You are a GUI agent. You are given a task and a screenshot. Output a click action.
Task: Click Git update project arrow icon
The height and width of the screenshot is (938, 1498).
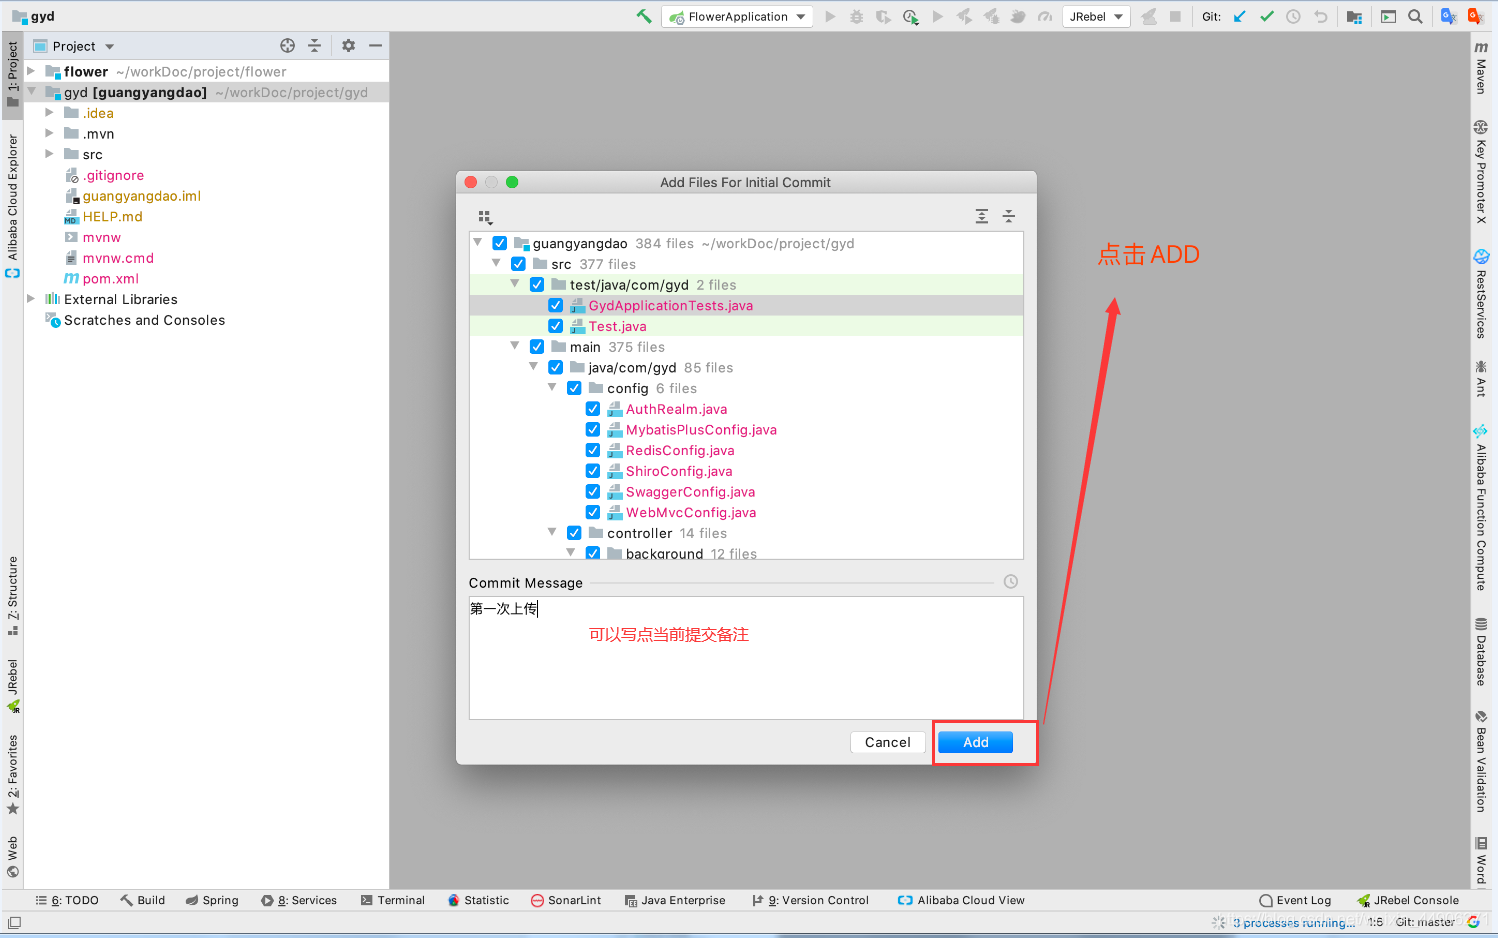click(1240, 16)
